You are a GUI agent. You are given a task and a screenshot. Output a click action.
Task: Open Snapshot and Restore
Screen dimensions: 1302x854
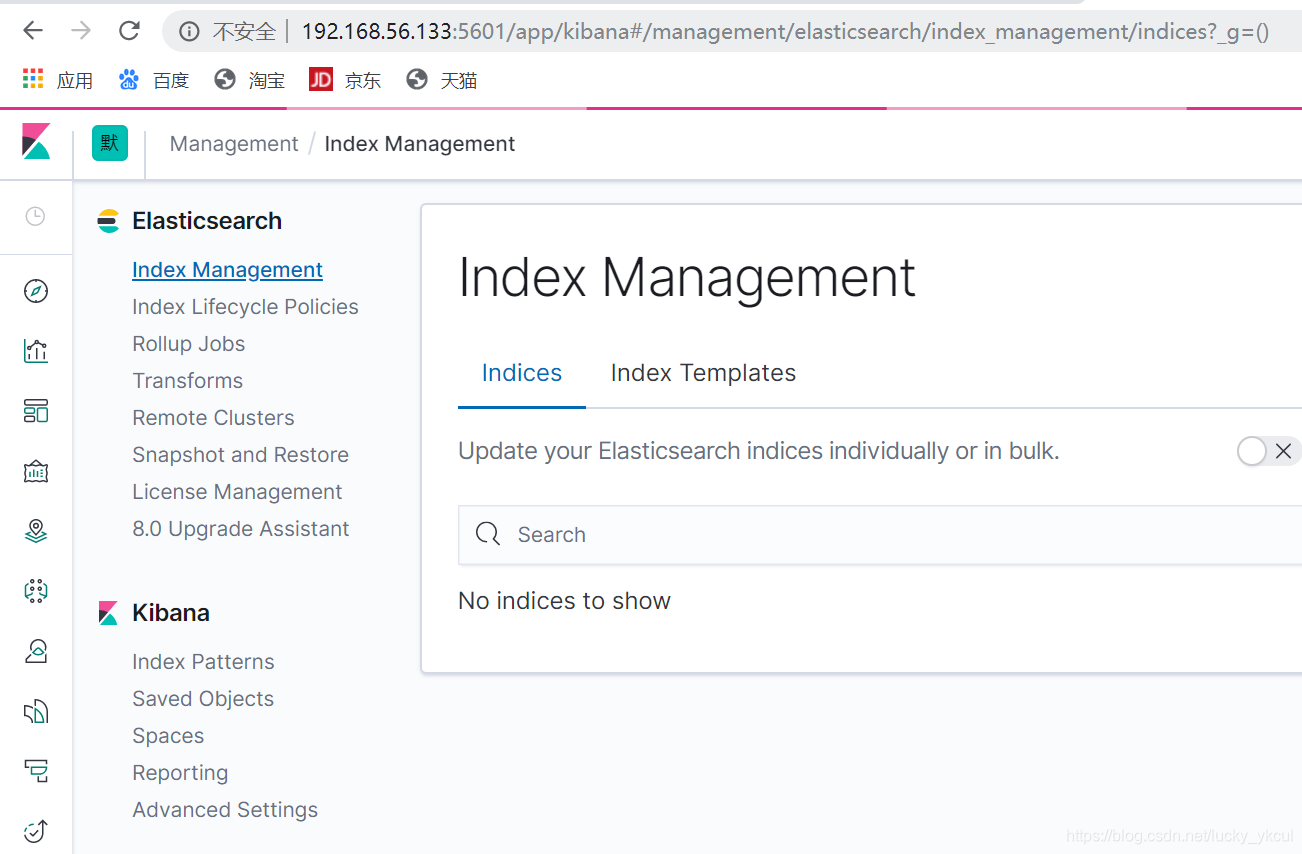click(x=240, y=455)
